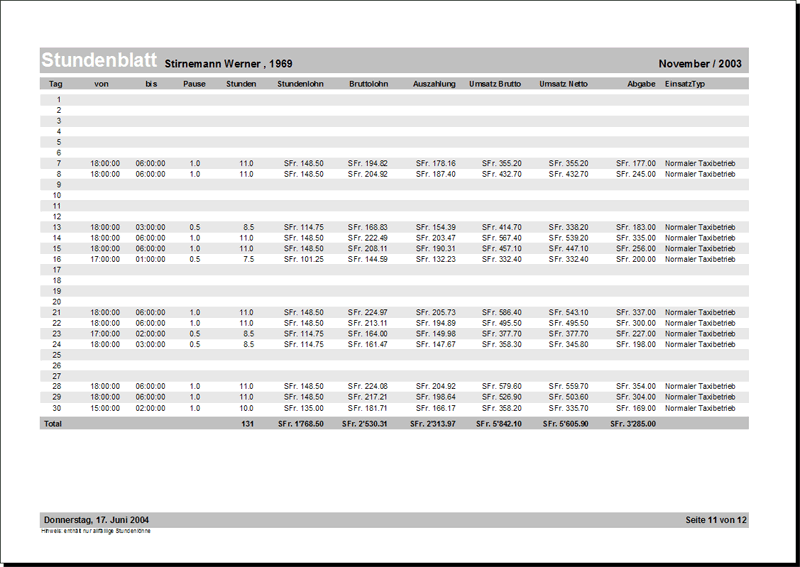This screenshot has width=800, height=567.
Task: Select total Umsatz Brutto SFr. 5'842.10
Action: click(499, 424)
